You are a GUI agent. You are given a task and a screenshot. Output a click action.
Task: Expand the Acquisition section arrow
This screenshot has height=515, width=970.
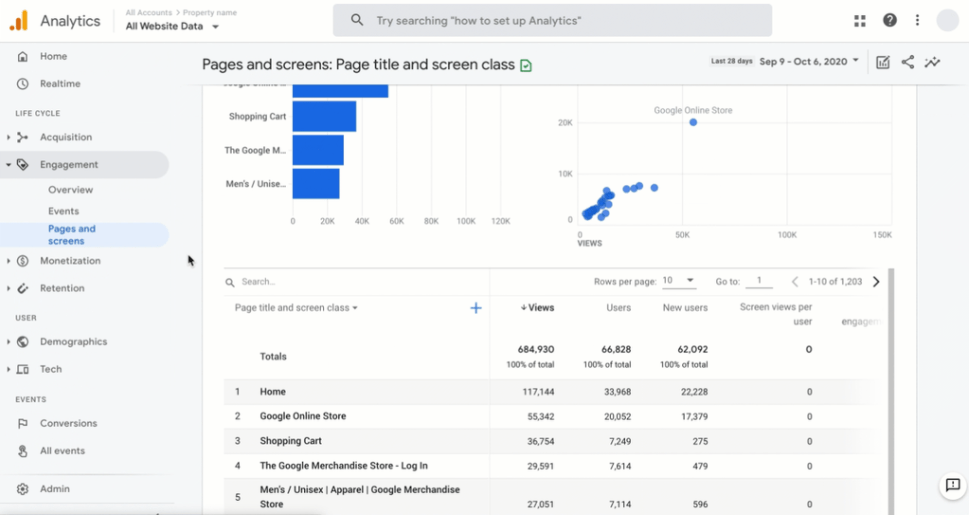coord(8,137)
